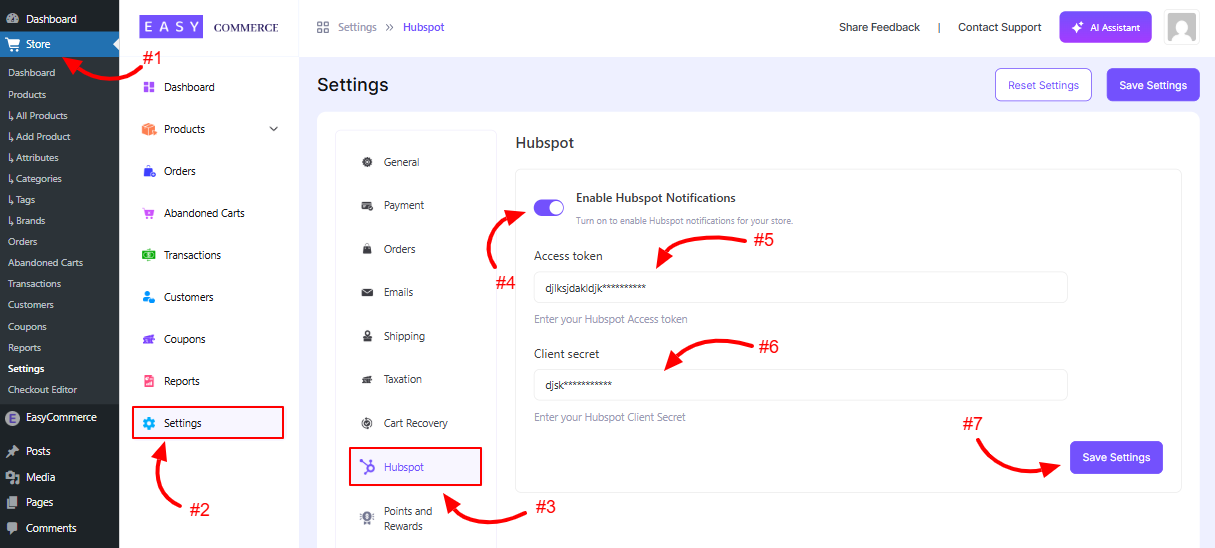
Task: Click the Cart Recovery settings icon
Action: click(367, 423)
